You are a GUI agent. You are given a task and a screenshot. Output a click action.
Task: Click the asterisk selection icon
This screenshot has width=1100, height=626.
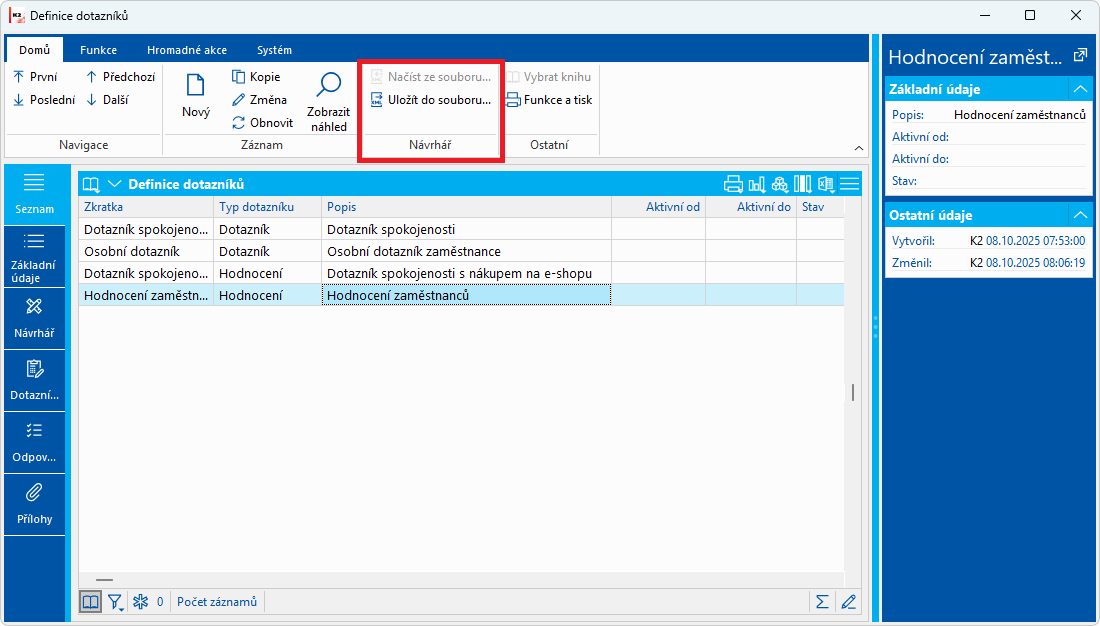point(141,601)
